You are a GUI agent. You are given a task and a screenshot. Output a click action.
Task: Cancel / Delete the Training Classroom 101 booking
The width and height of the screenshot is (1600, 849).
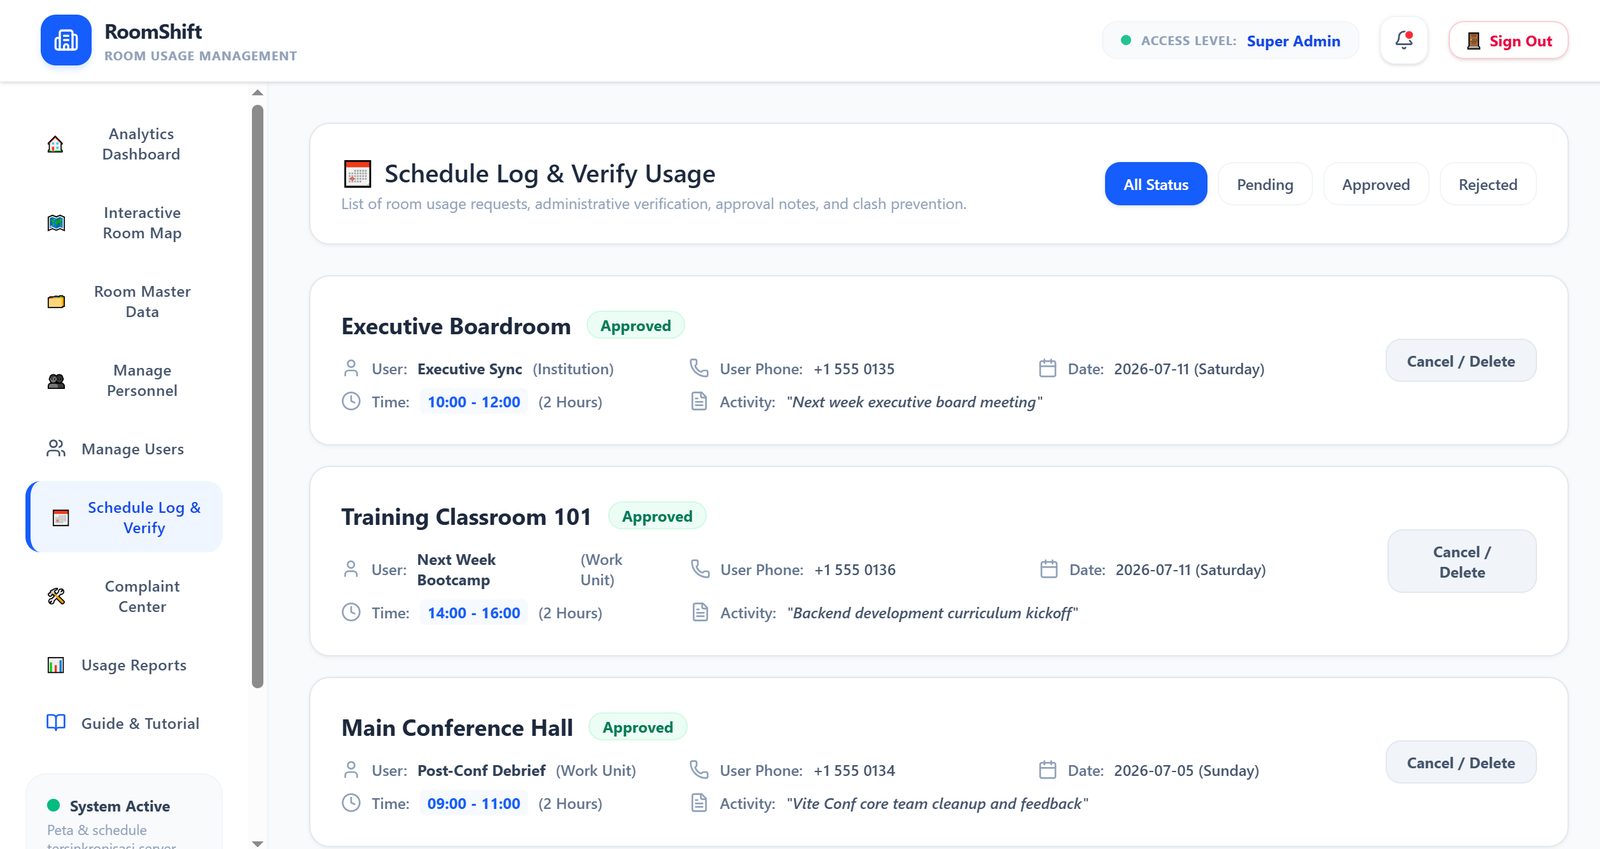[1462, 562]
